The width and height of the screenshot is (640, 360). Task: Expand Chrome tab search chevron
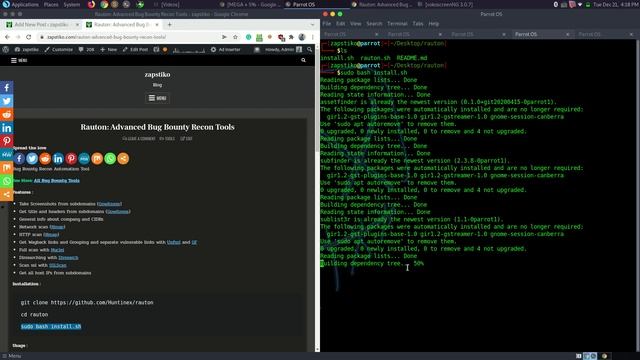tap(312, 24)
